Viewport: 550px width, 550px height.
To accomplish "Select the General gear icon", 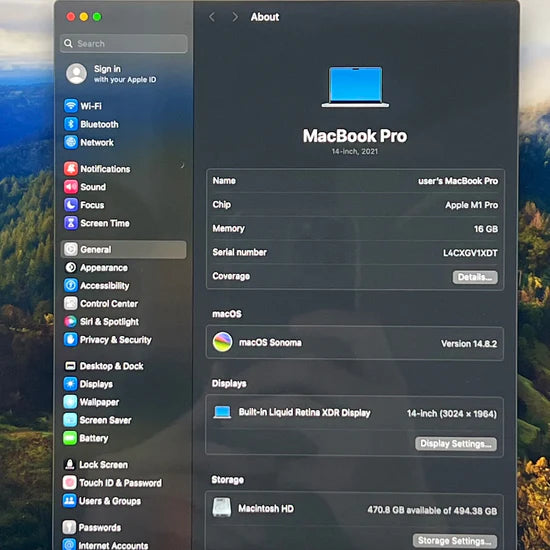I will (x=71, y=249).
